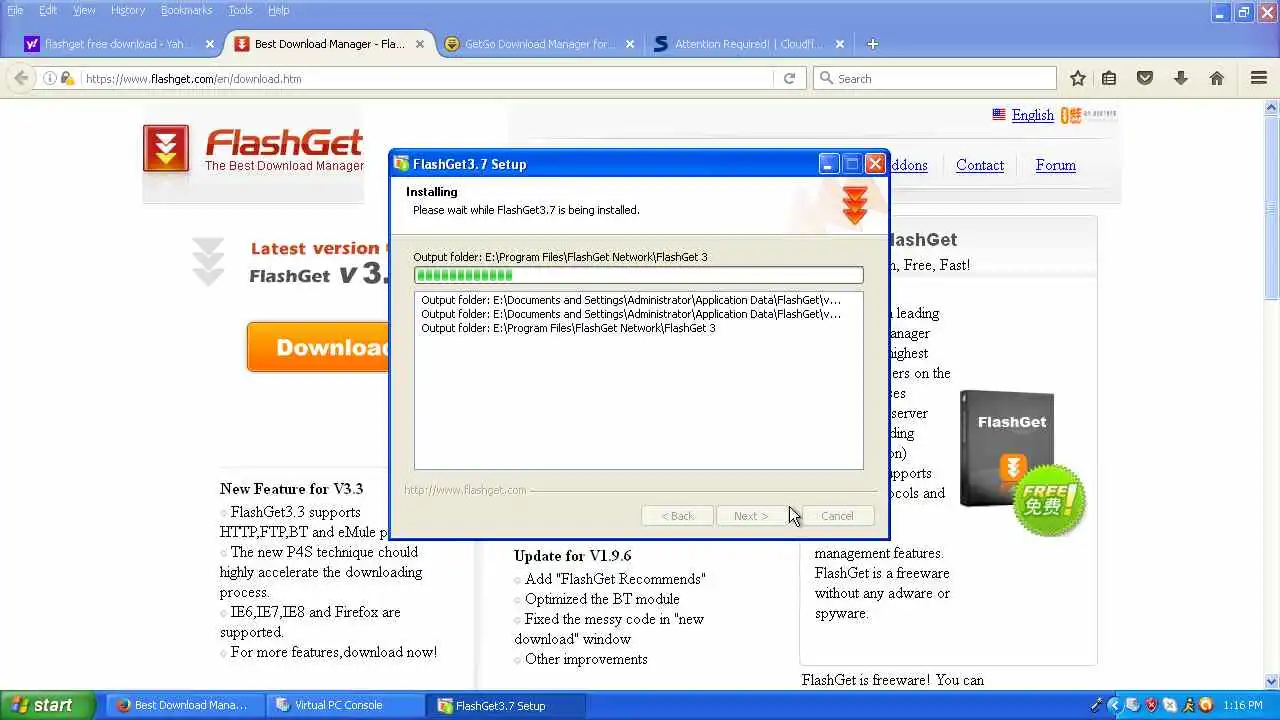Click Cancel in the FlashGet3.7 Setup dialog

coord(837,516)
